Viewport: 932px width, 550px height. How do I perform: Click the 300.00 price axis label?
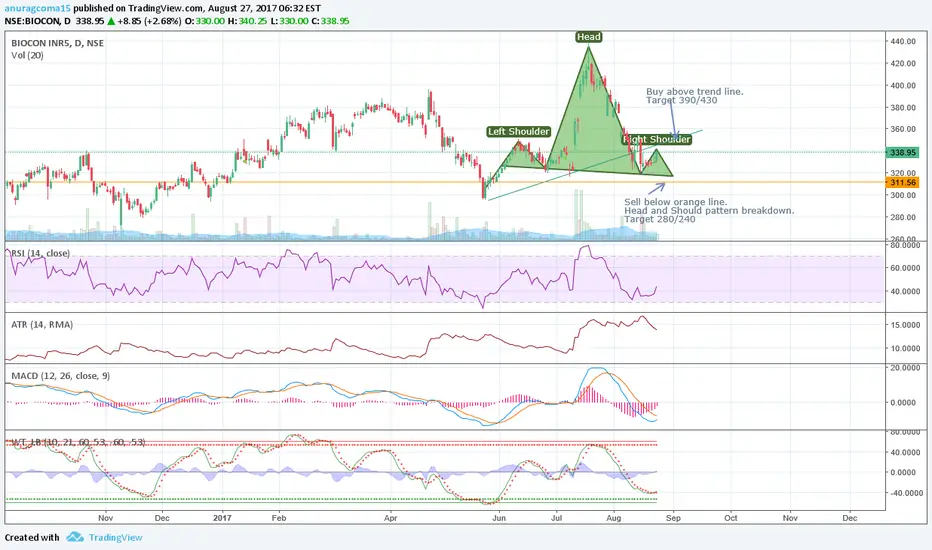coord(902,196)
